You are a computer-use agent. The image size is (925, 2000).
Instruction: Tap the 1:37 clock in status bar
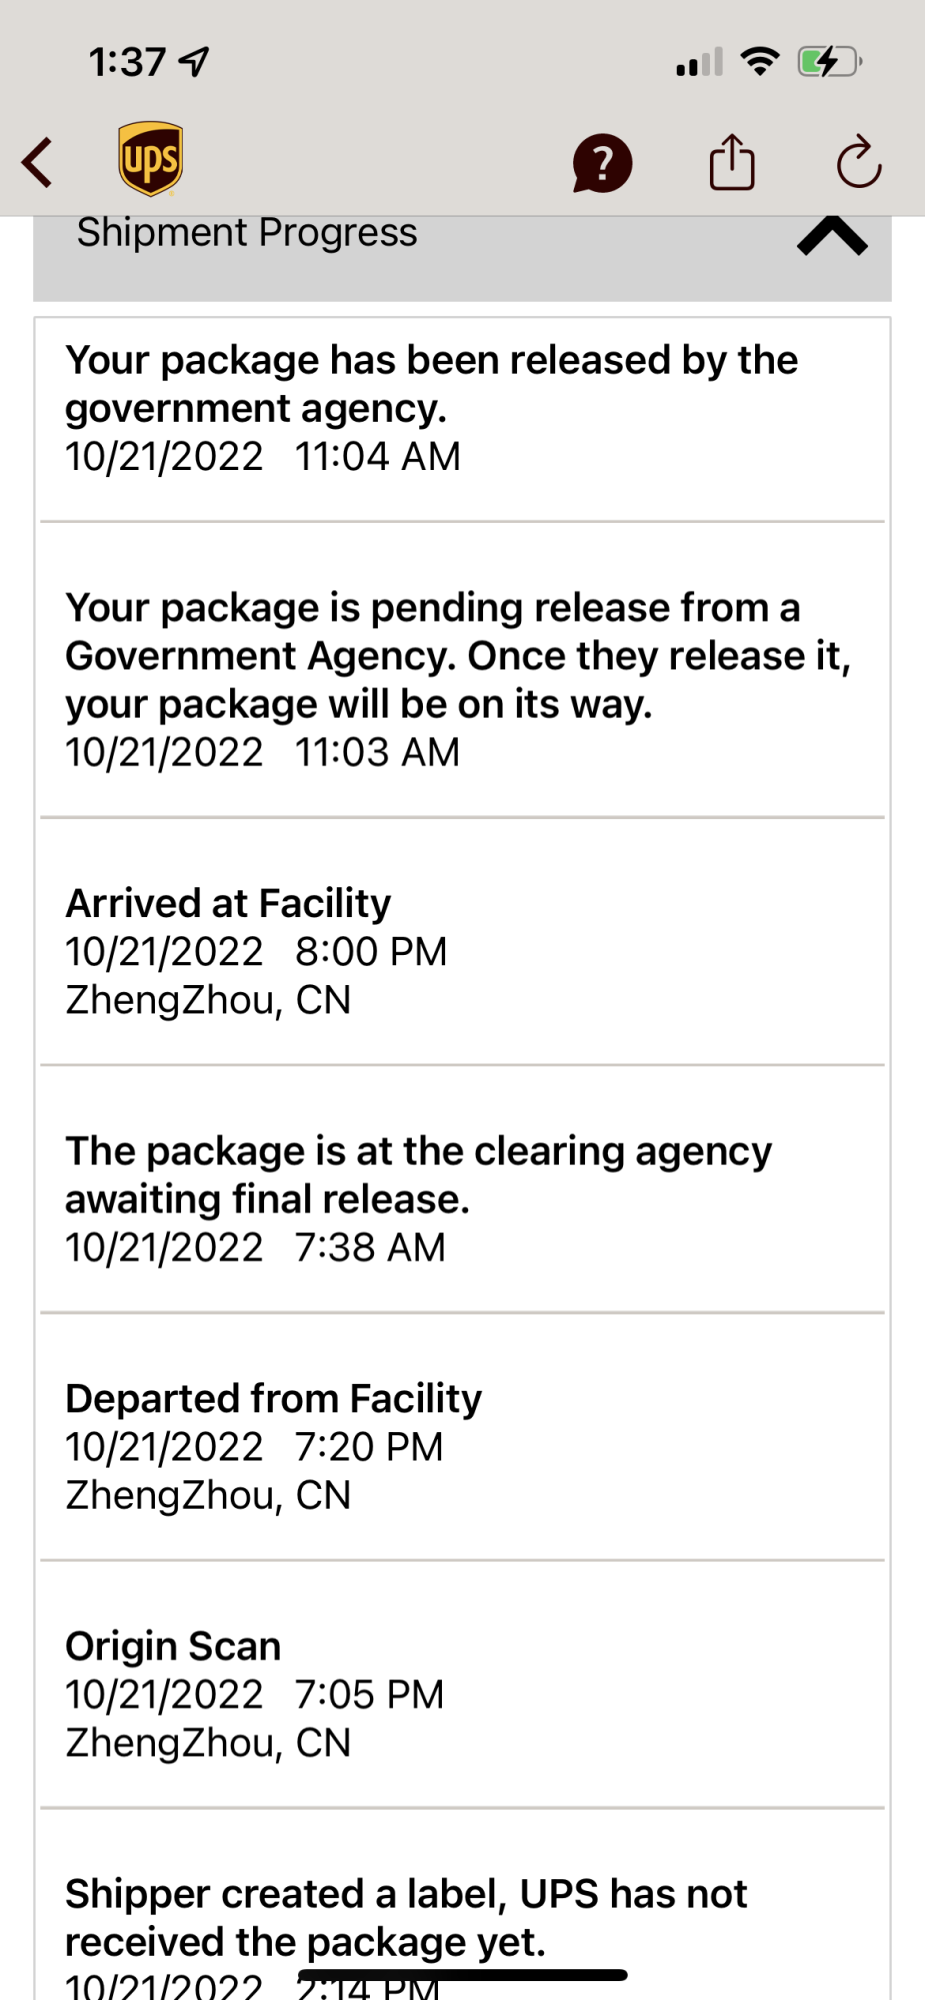(x=127, y=62)
